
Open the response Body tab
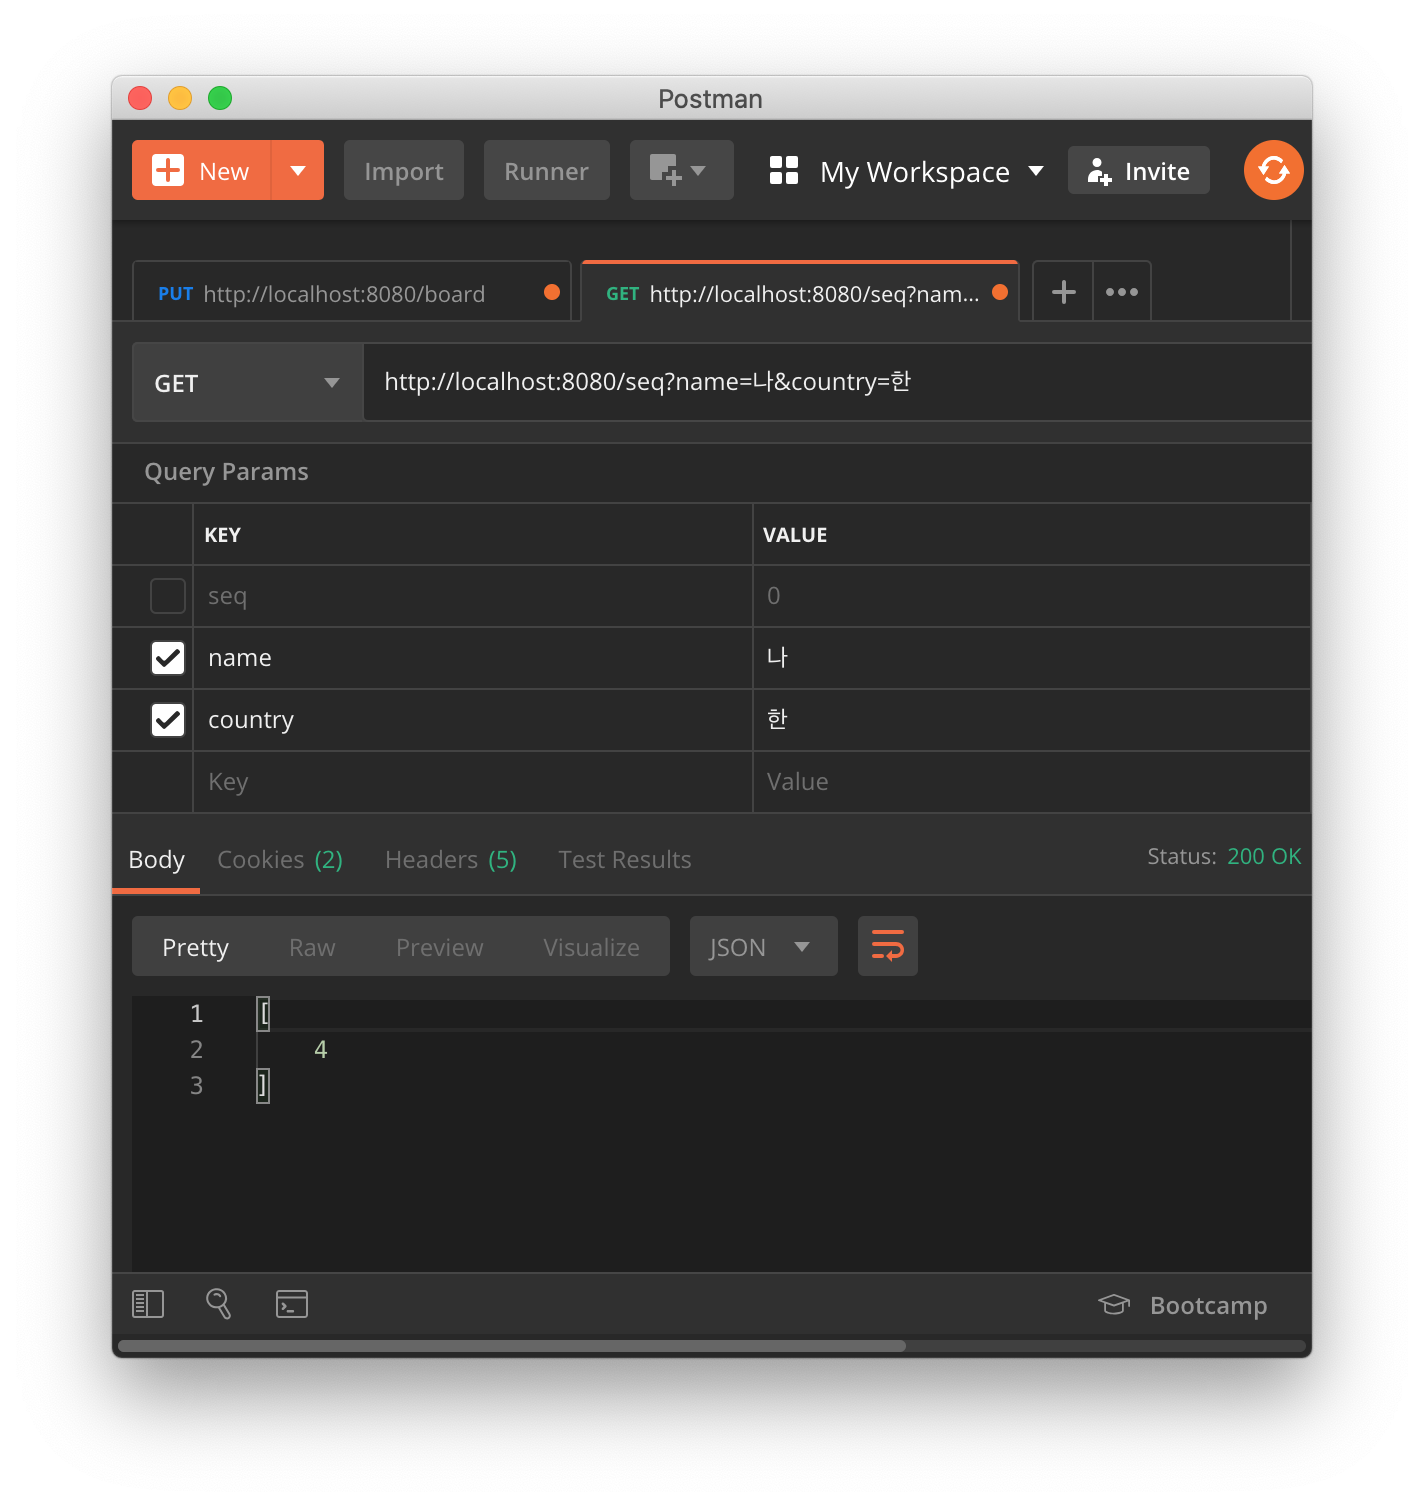pyautogui.click(x=157, y=860)
